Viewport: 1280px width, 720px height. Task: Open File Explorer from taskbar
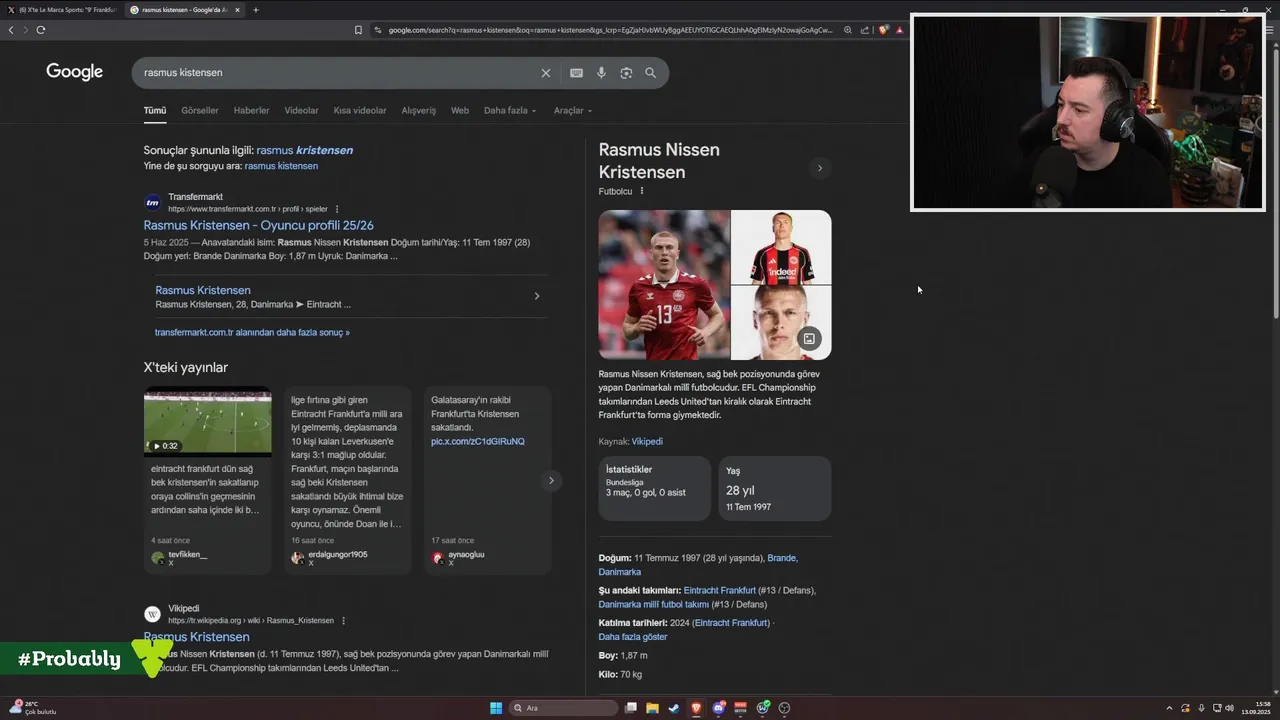[652, 708]
